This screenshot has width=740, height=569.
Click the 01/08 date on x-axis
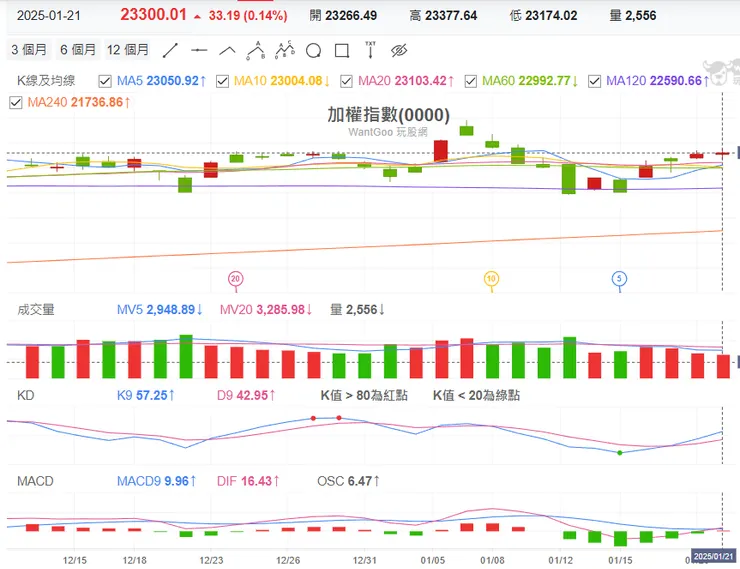tap(492, 560)
